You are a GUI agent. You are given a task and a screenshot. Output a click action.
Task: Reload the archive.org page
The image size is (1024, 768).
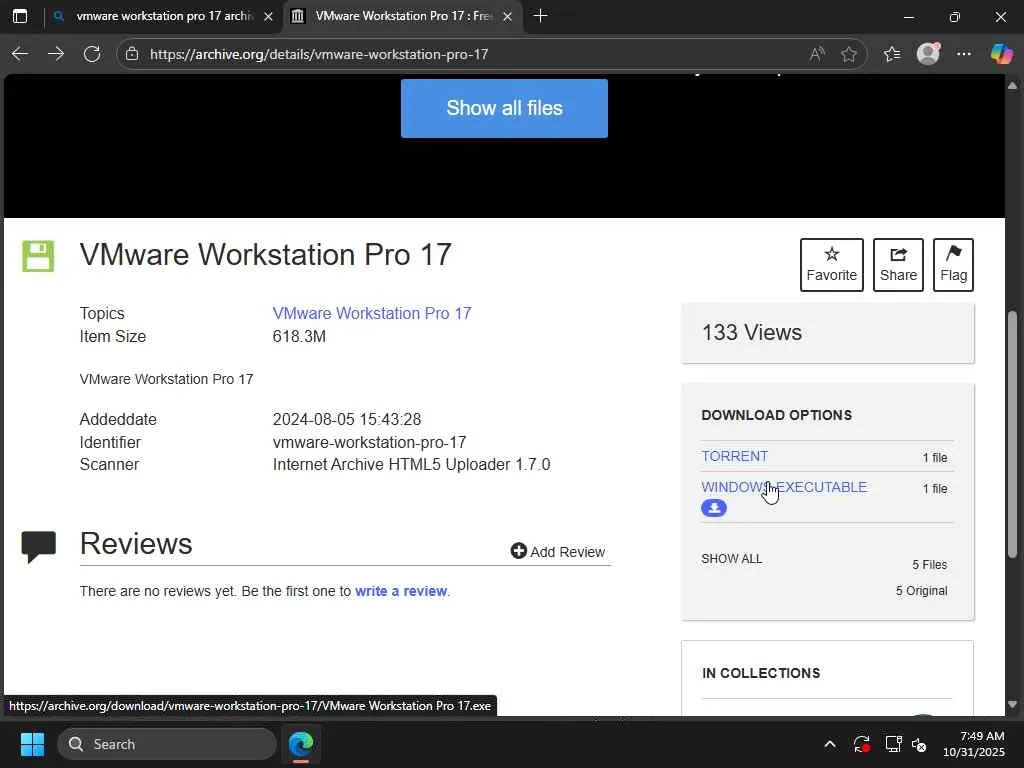coord(92,54)
